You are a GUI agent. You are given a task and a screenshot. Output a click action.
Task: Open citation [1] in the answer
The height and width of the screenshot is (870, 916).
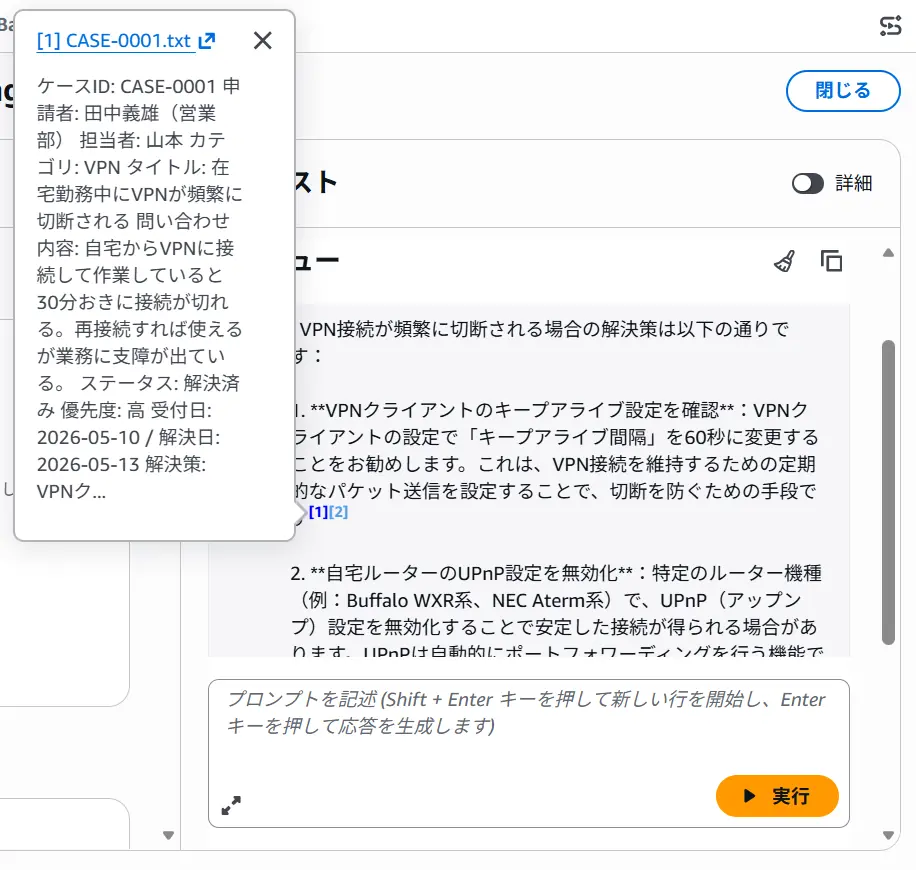[x=318, y=512]
